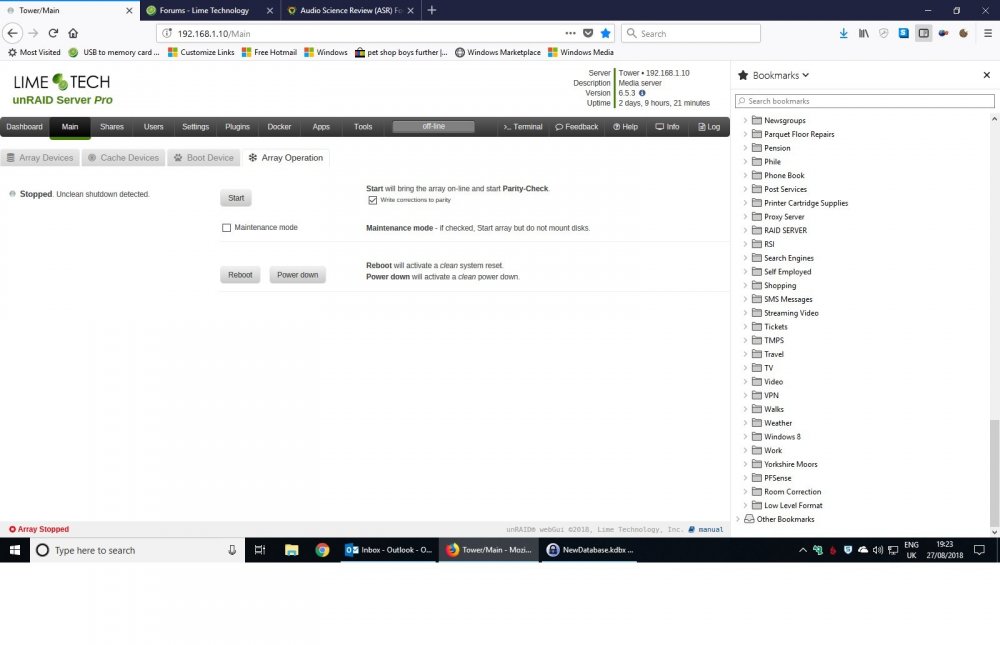Open Windows Start menu
Viewport: 1000px width, 645px height.
15,550
